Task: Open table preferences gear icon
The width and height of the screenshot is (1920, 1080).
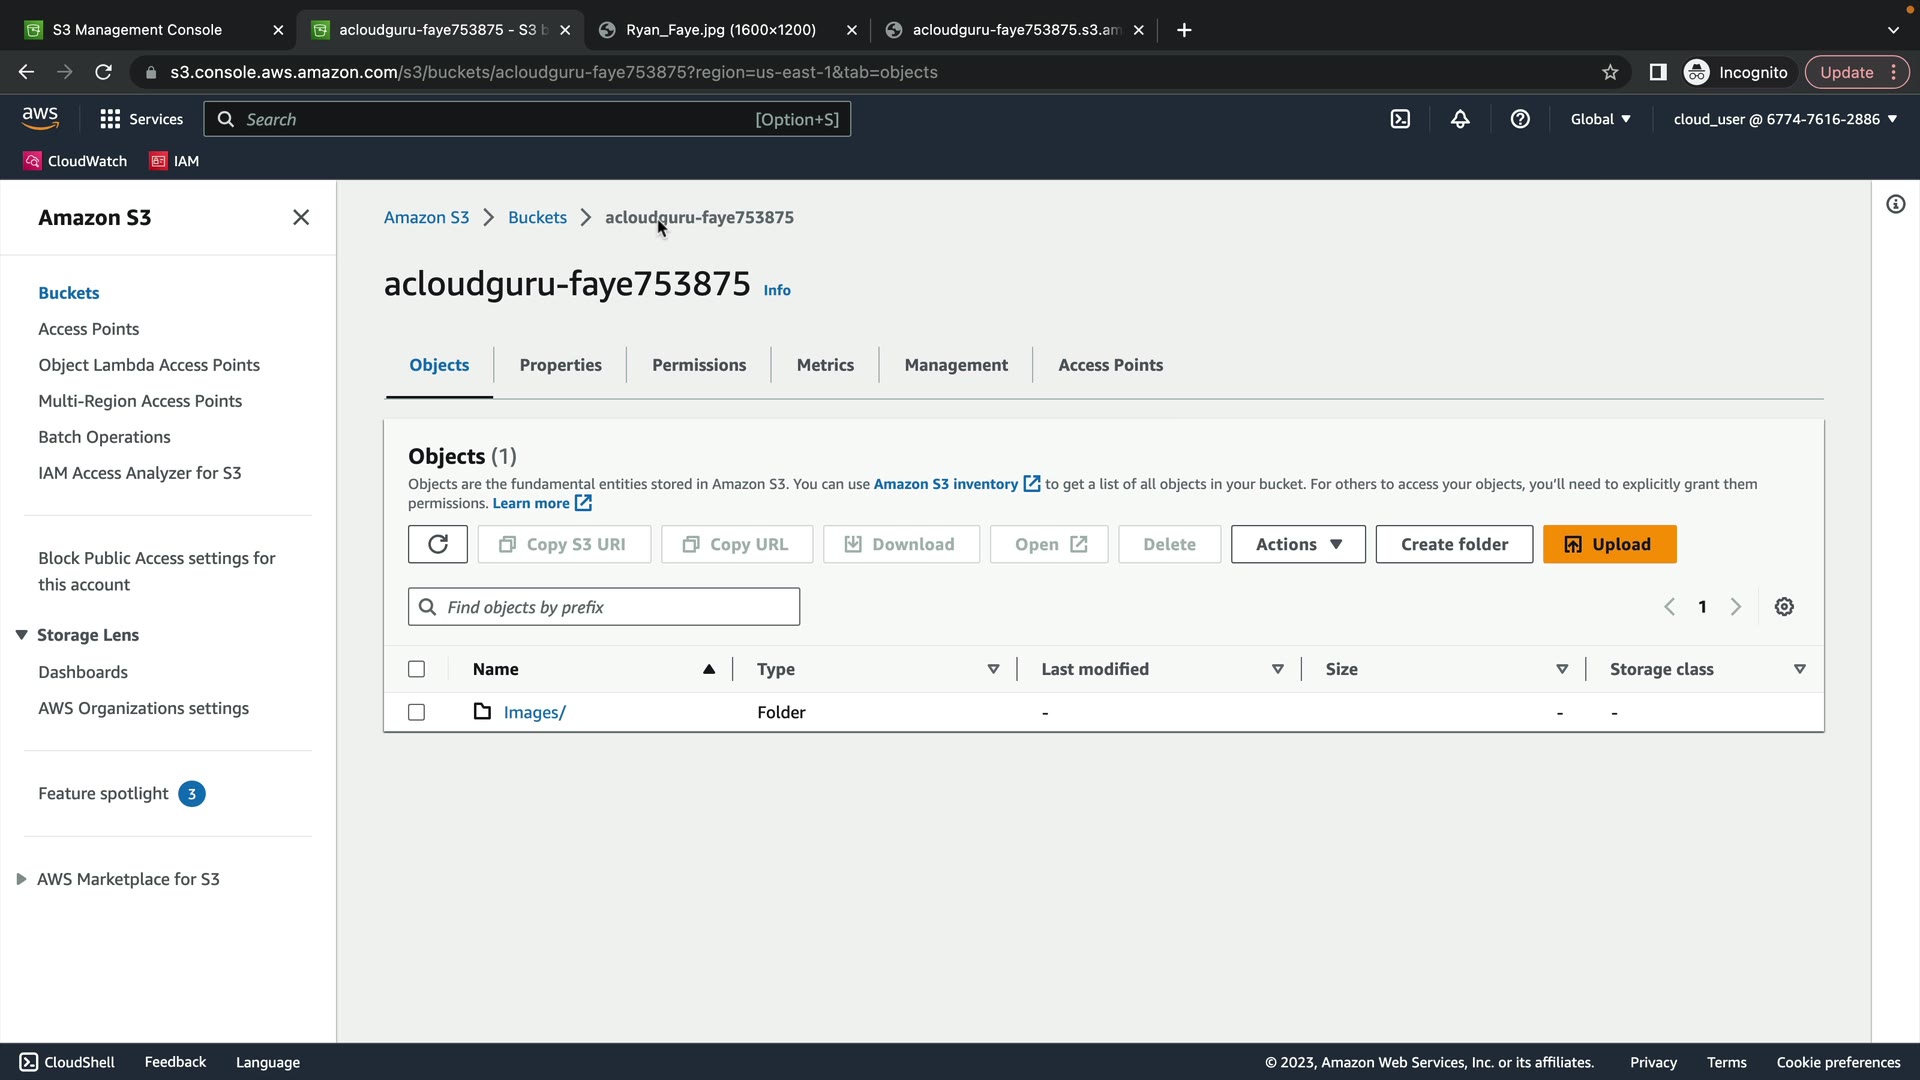Action: click(1784, 607)
